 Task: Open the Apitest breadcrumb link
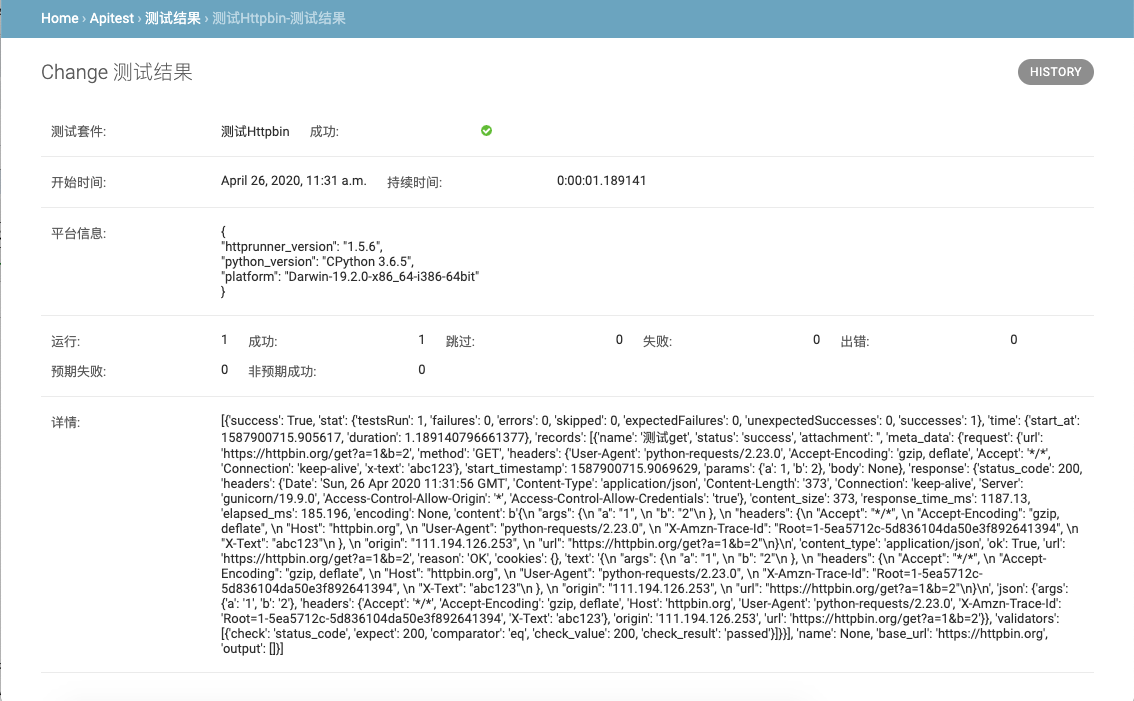tap(111, 18)
